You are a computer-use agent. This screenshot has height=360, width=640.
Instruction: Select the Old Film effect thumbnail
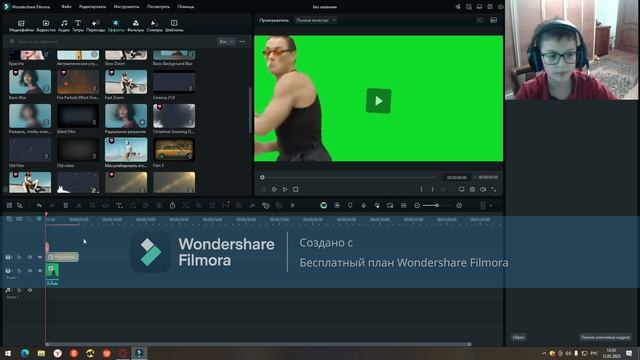tap(30, 150)
